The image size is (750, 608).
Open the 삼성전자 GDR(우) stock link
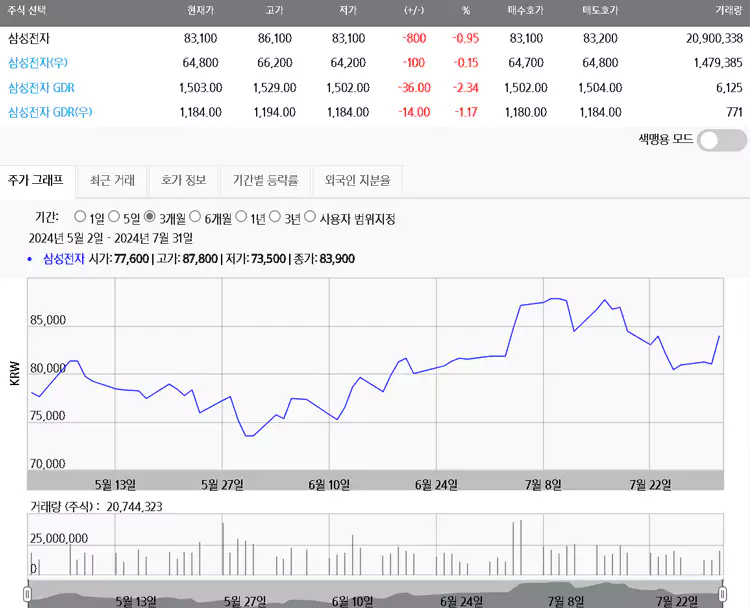pyautogui.click(x=50, y=112)
